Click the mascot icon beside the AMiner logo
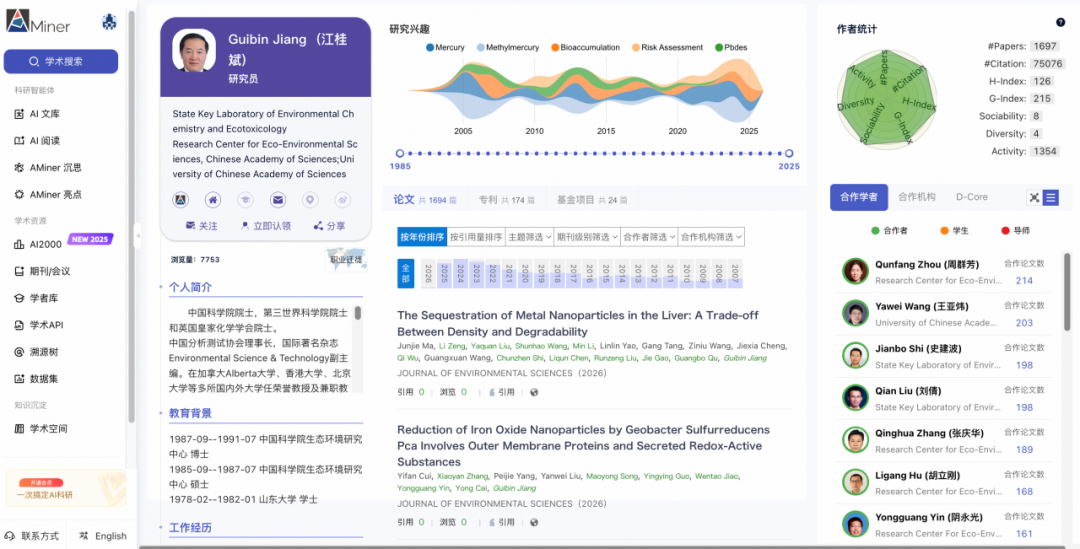This screenshot has width=1080, height=549. [109, 22]
